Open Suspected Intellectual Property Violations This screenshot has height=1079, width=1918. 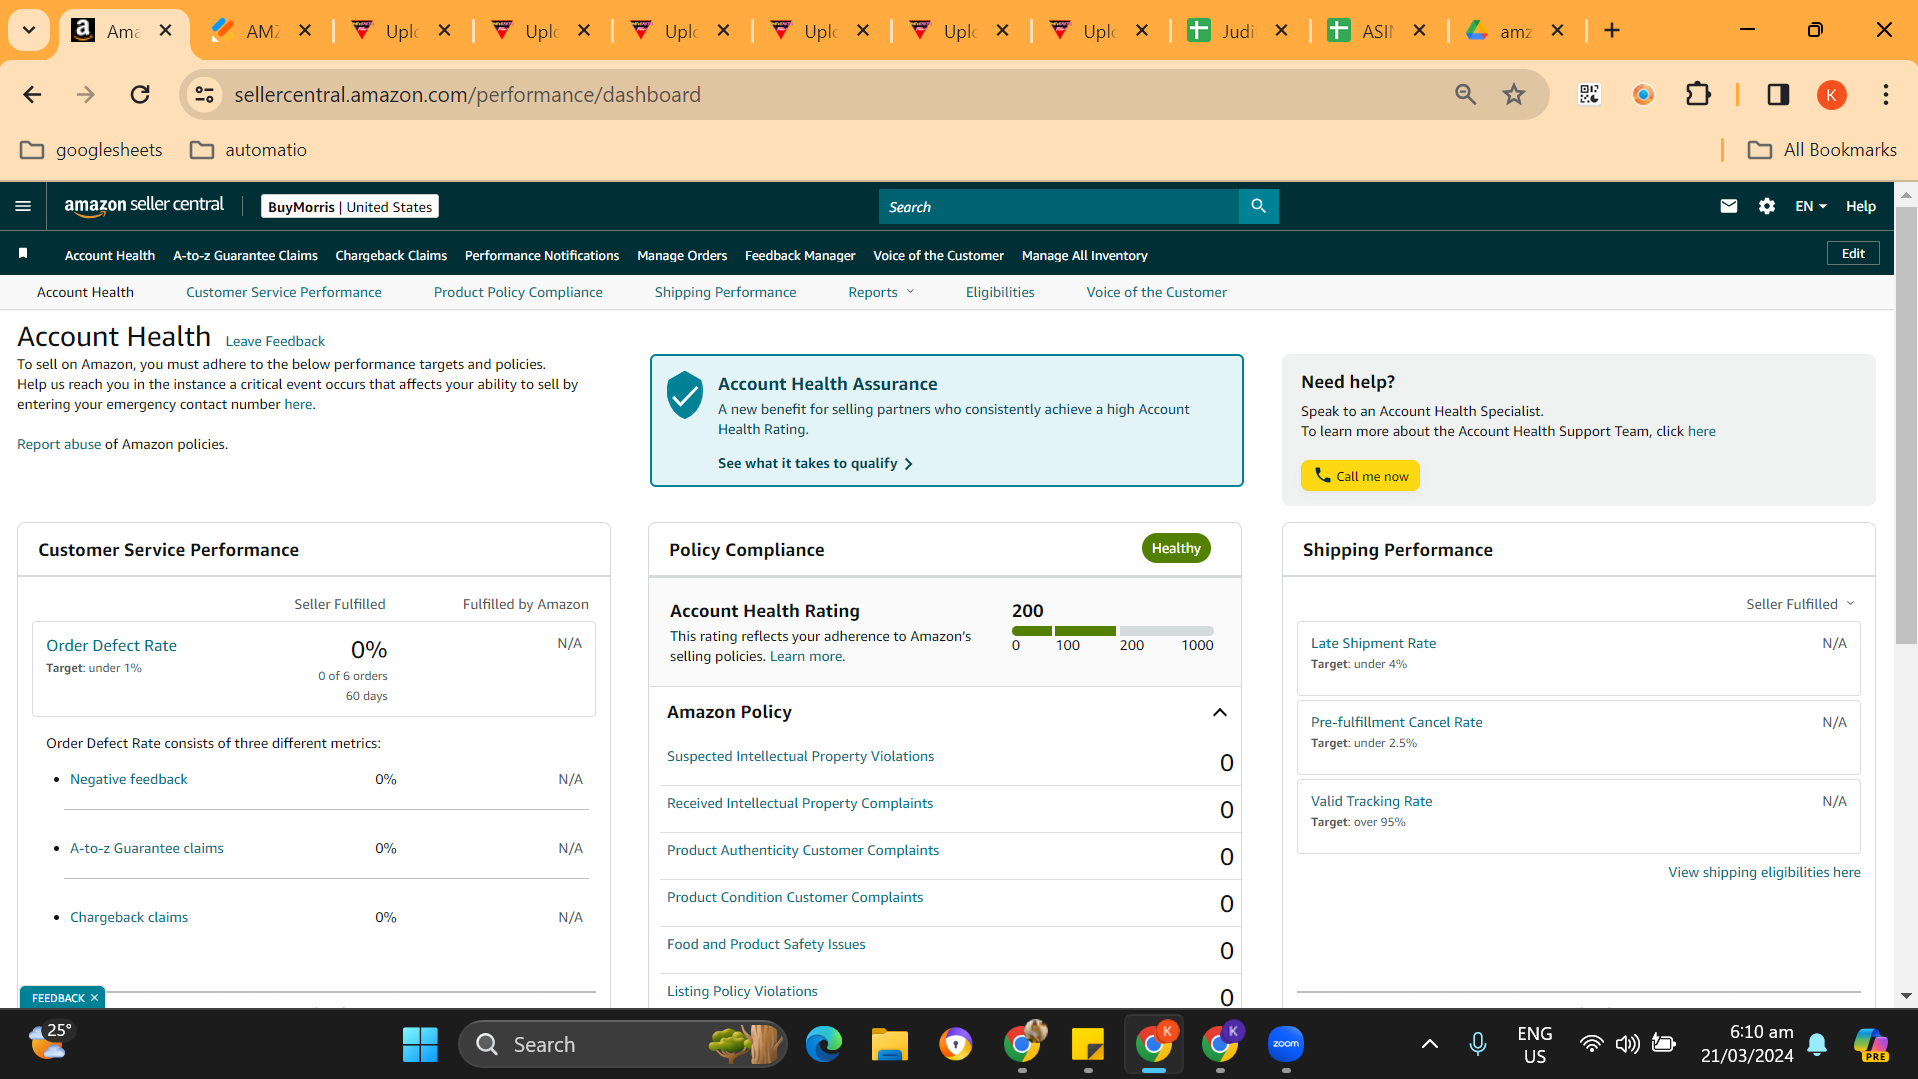pyautogui.click(x=800, y=756)
